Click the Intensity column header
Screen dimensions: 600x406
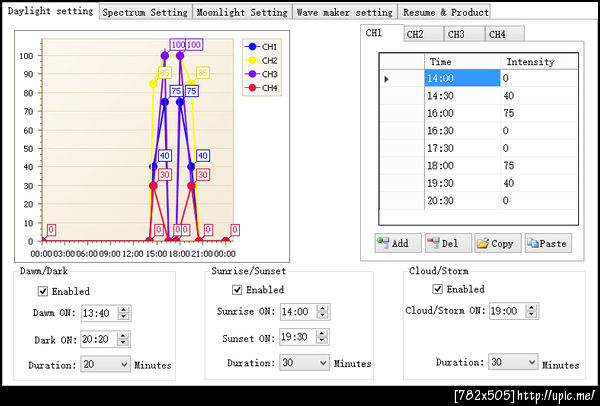(539, 62)
